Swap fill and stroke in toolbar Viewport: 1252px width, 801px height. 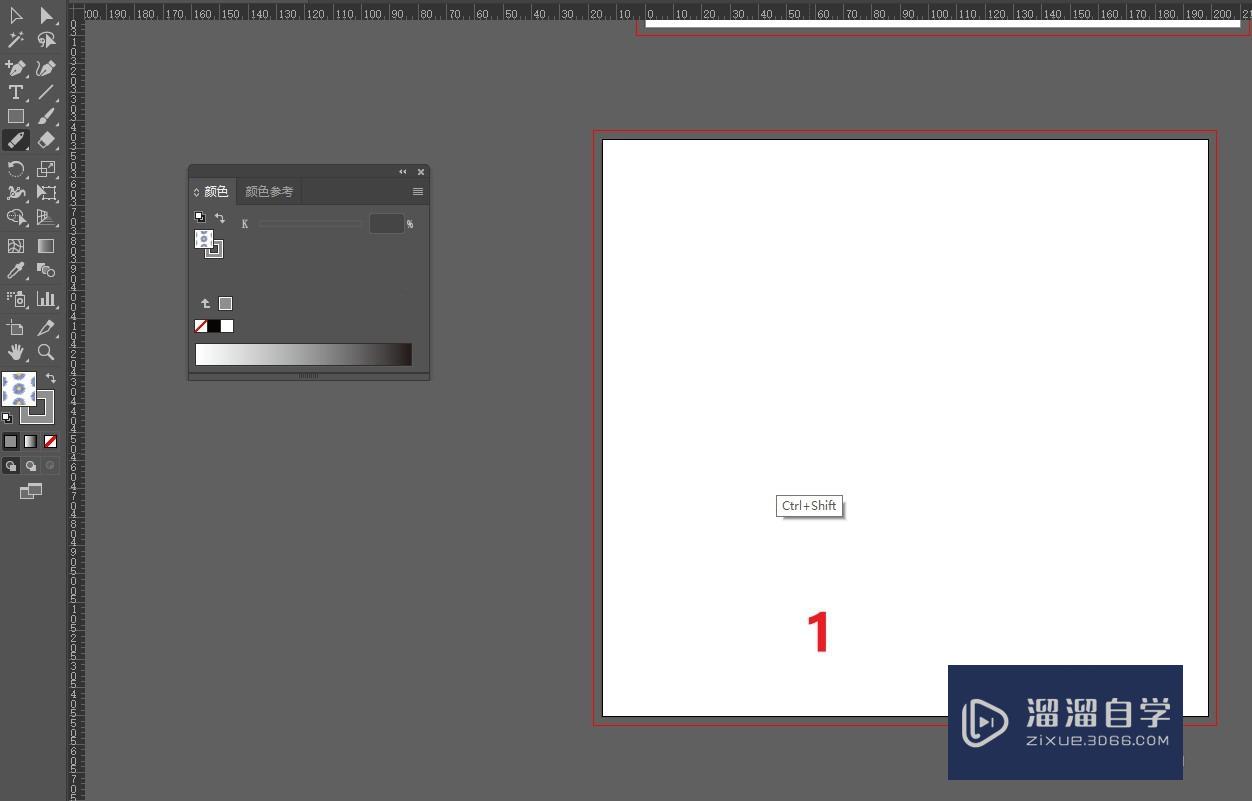pos(51,378)
